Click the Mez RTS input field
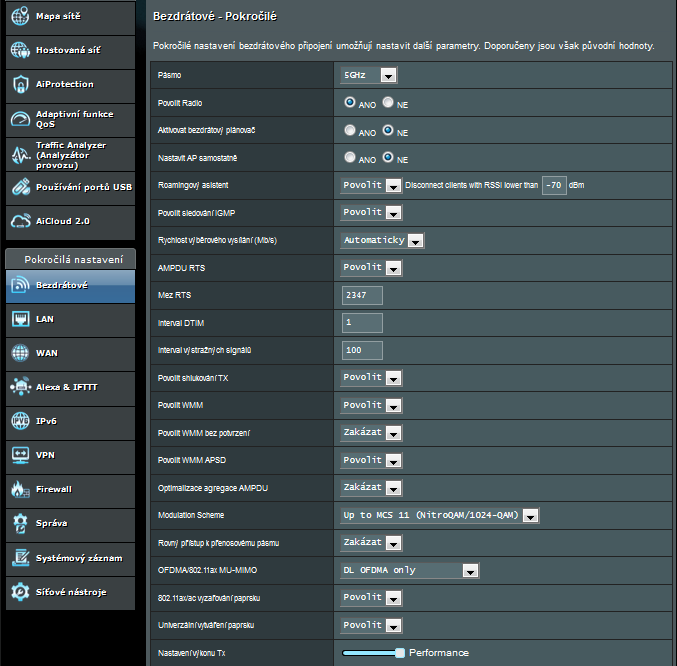The width and height of the screenshot is (677, 666). click(362, 295)
